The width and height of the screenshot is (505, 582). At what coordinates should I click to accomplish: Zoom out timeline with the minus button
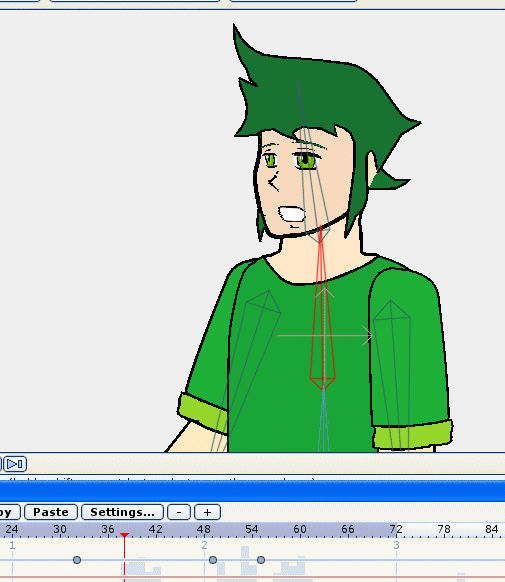(179, 512)
